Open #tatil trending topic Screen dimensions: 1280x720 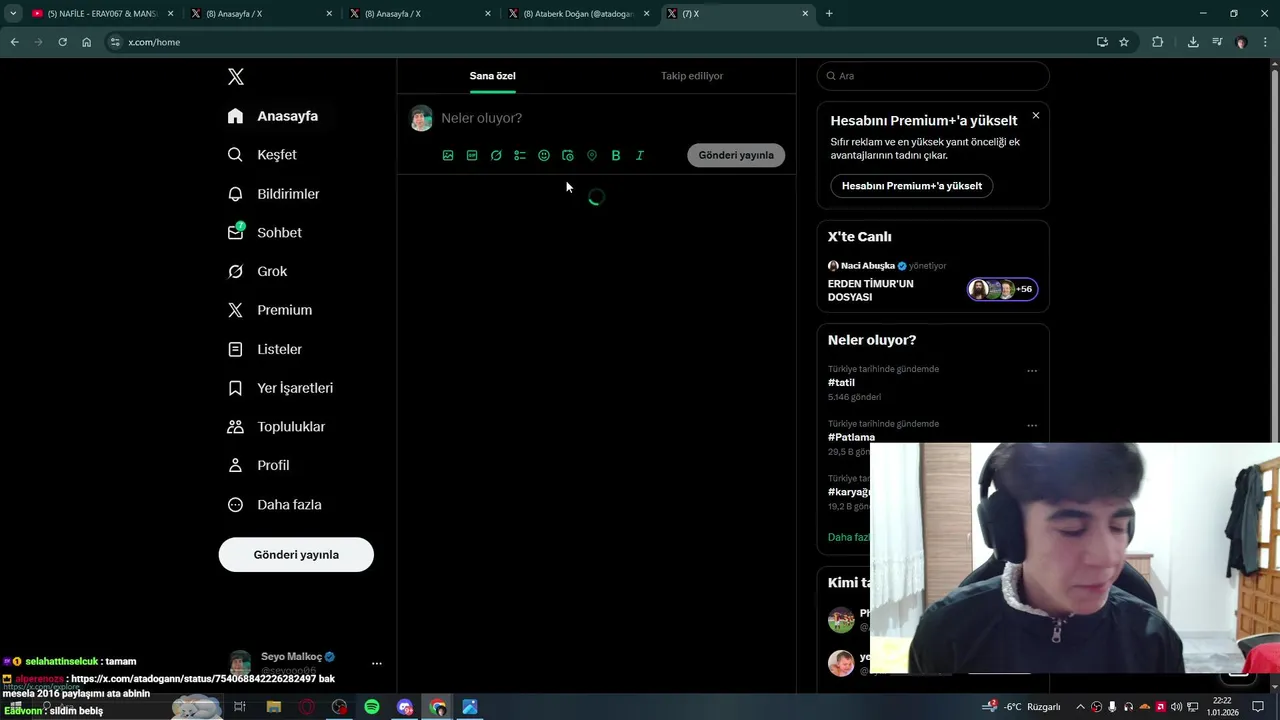[x=841, y=383]
